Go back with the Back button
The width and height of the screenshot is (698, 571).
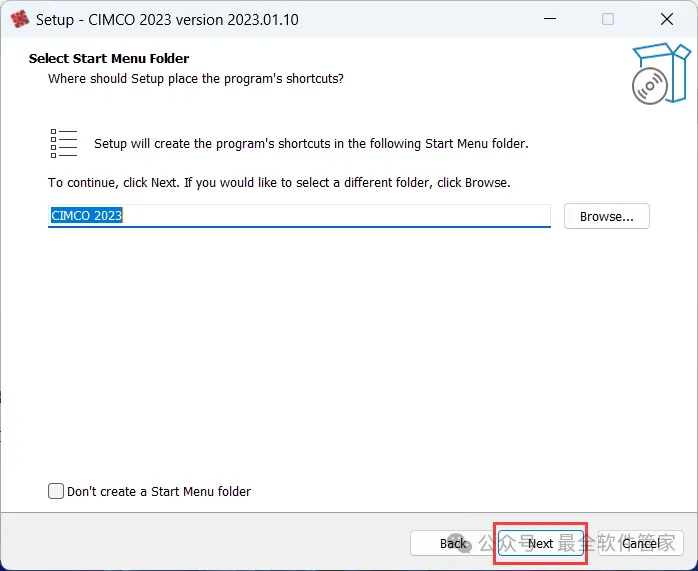coord(453,543)
